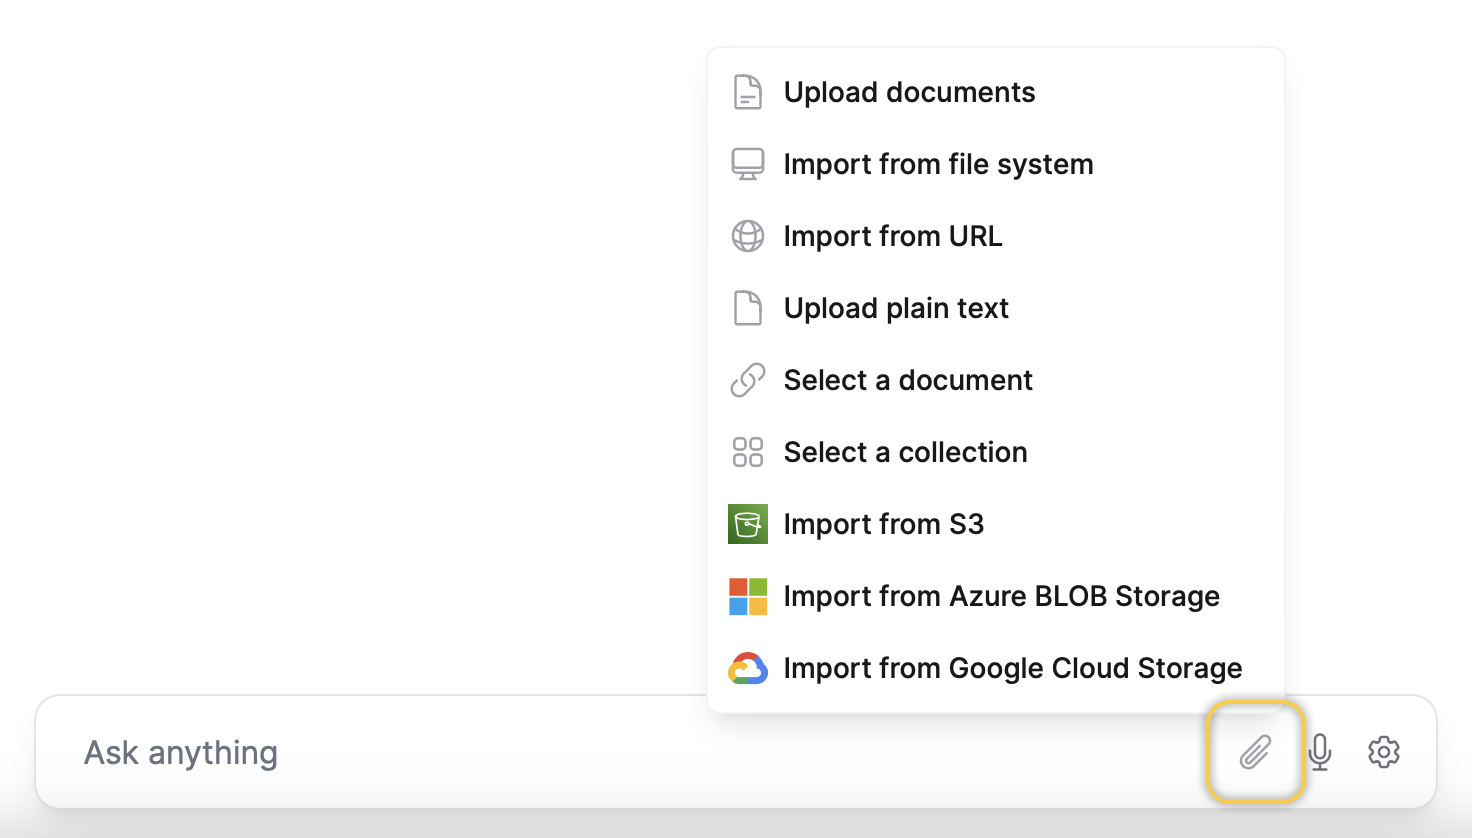The height and width of the screenshot is (838, 1472).
Task: Click the paperclip attach icon
Action: pyautogui.click(x=1255, y=752)
